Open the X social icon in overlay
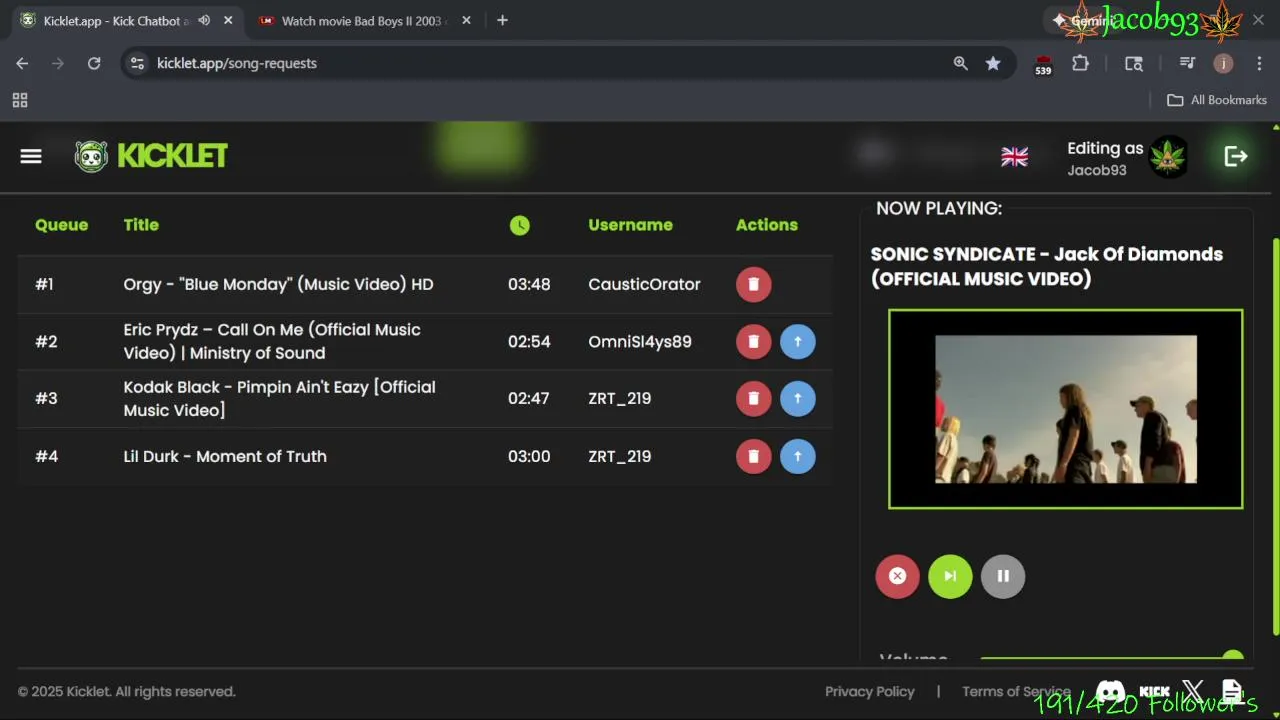 coord(1193,692)
